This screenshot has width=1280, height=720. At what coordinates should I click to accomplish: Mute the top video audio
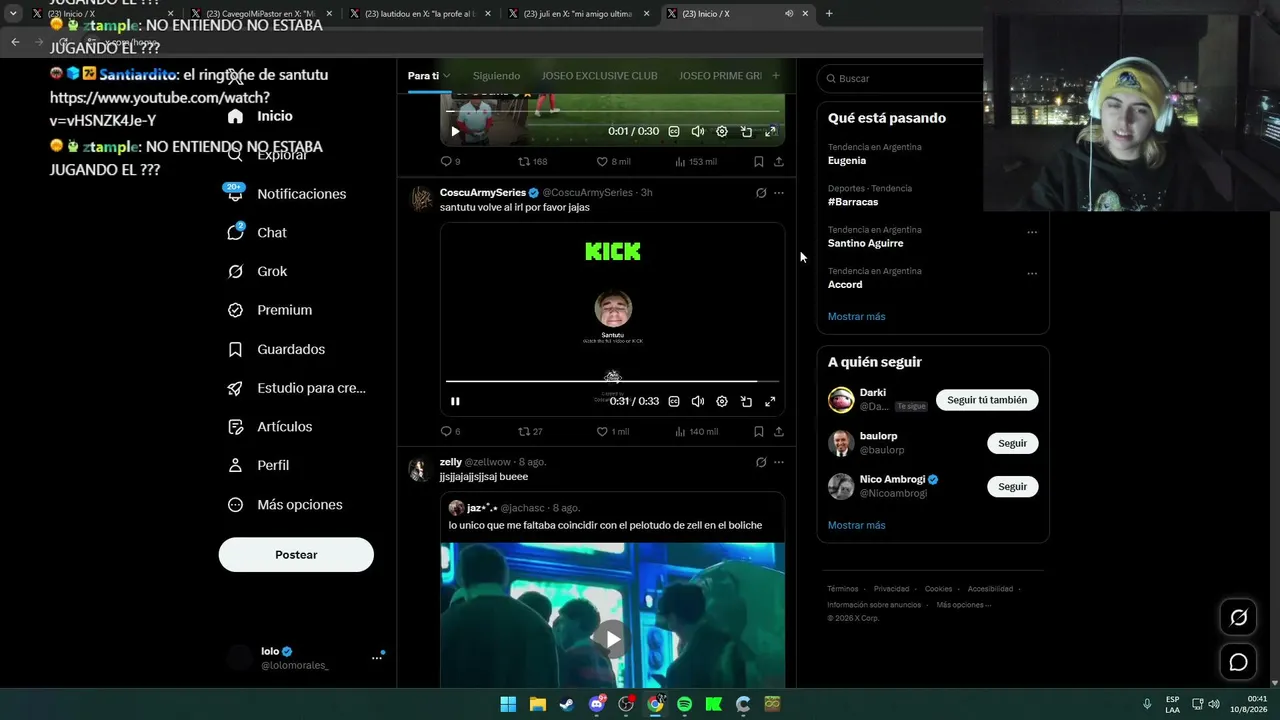point(698,131)
